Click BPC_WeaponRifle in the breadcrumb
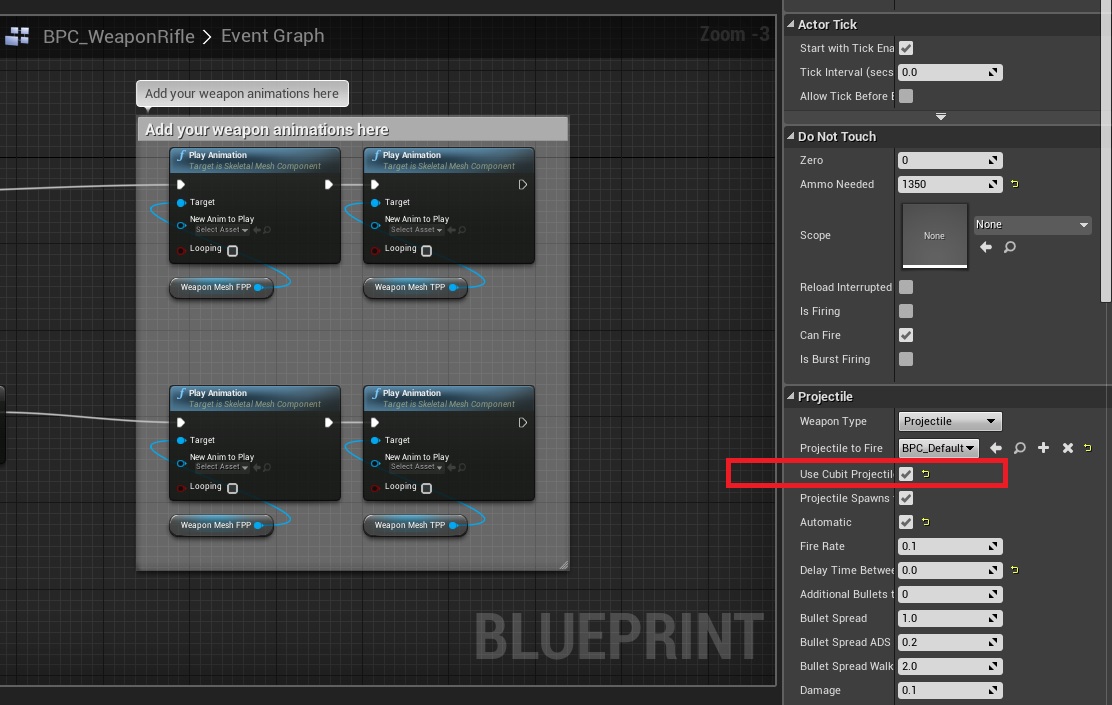Viewport: 1112px width, 705px height. (x=119, y=37)
